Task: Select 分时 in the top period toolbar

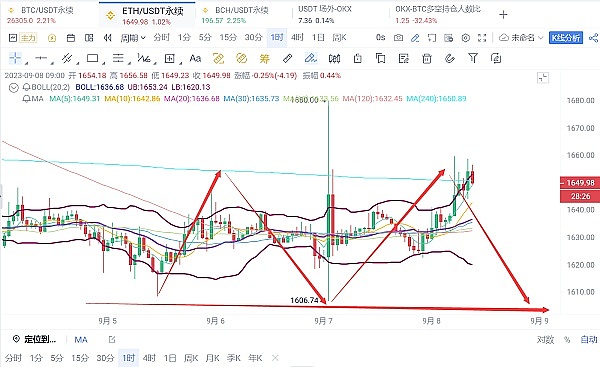Action: click(161, 38)
